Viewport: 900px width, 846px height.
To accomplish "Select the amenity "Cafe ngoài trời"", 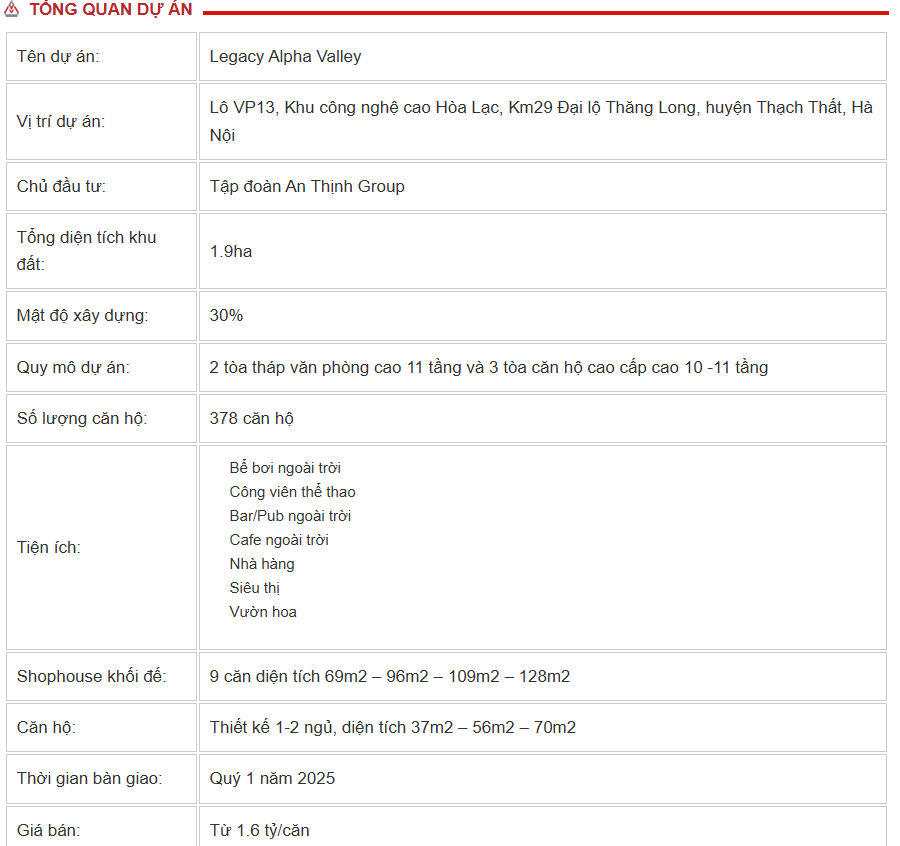I will tap(279, 540).
